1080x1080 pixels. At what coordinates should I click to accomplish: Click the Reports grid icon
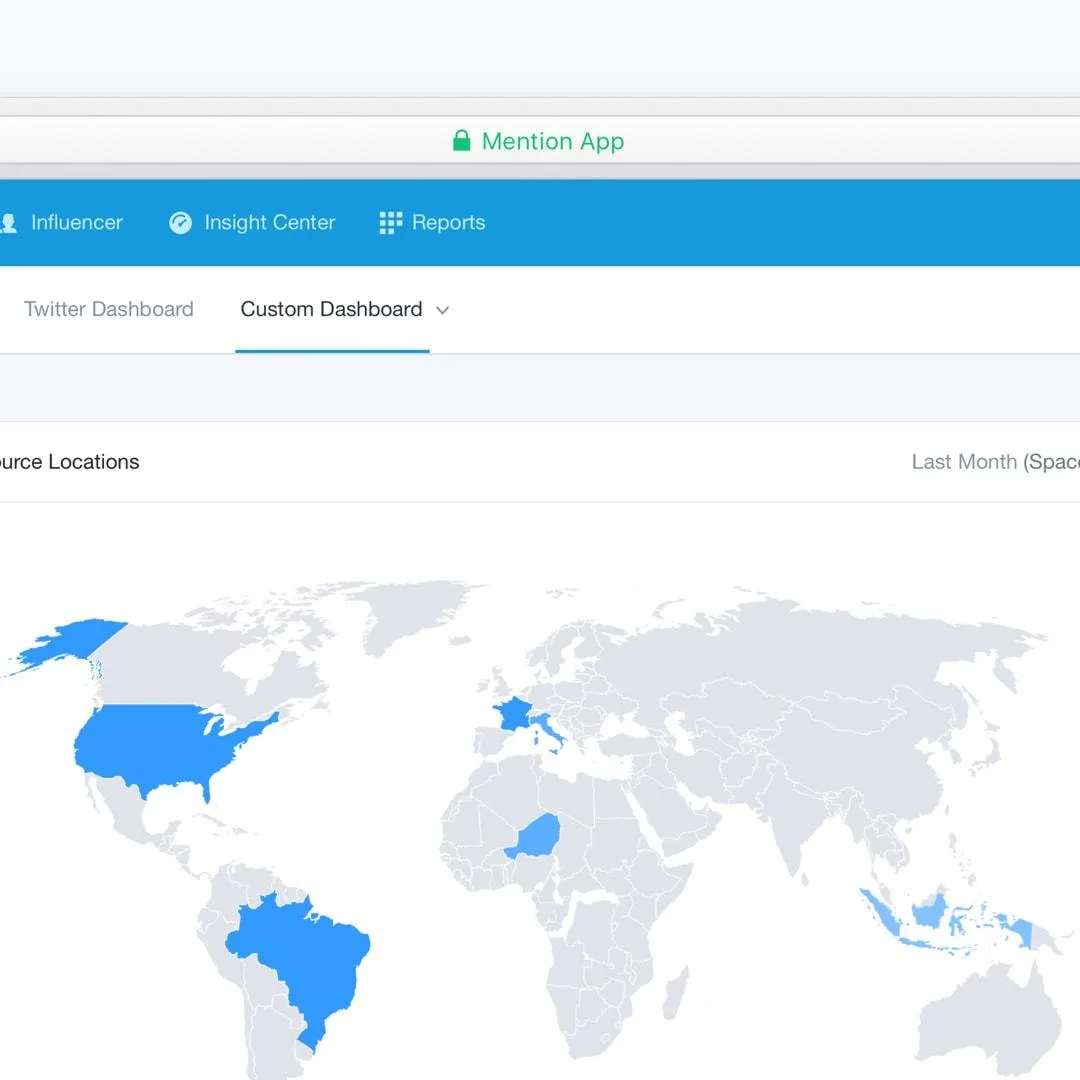(391, 222)
